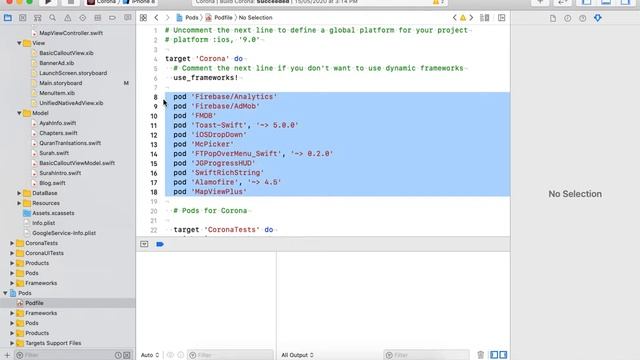Add editor on right
The width and height of the screenshot is (640, 360).
[x=502, y=18]
